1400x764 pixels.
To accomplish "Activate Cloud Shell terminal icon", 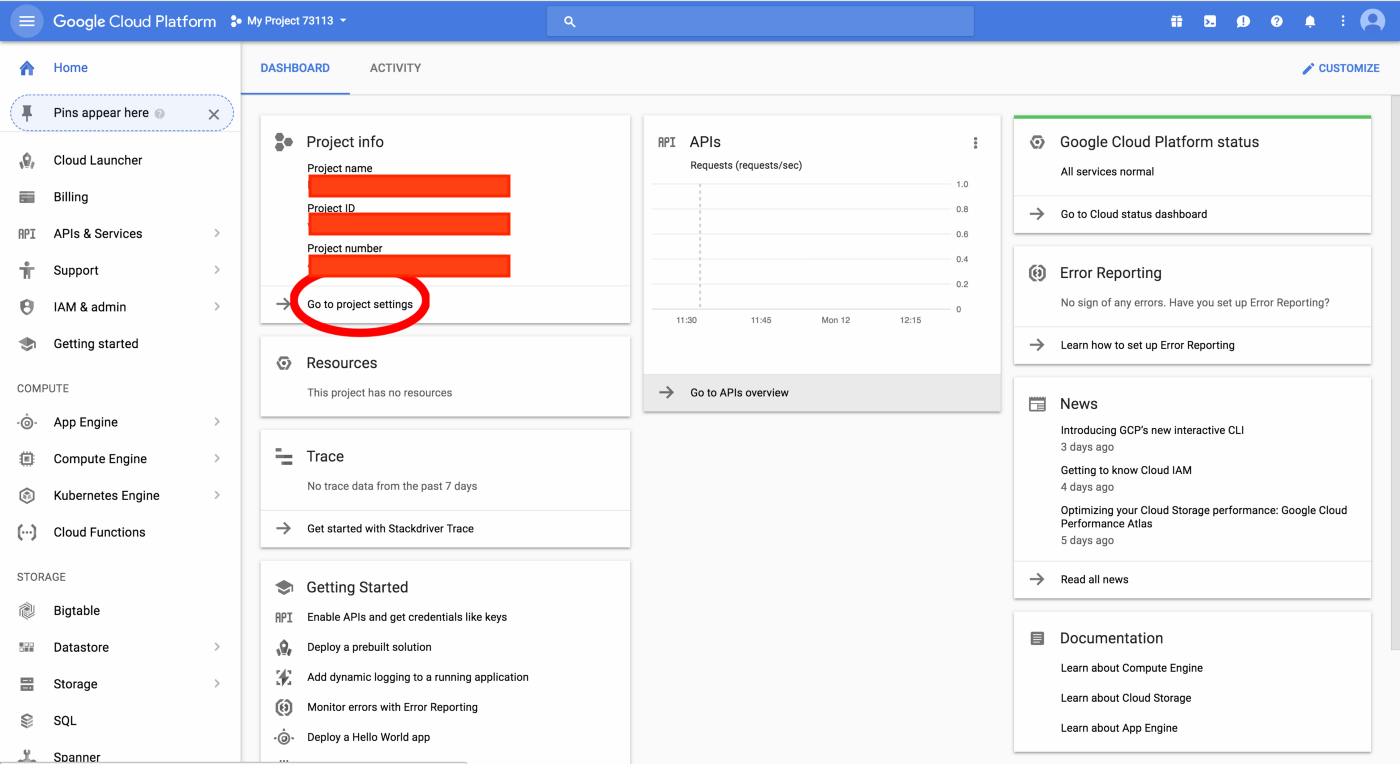I will tap(1210, 21).
